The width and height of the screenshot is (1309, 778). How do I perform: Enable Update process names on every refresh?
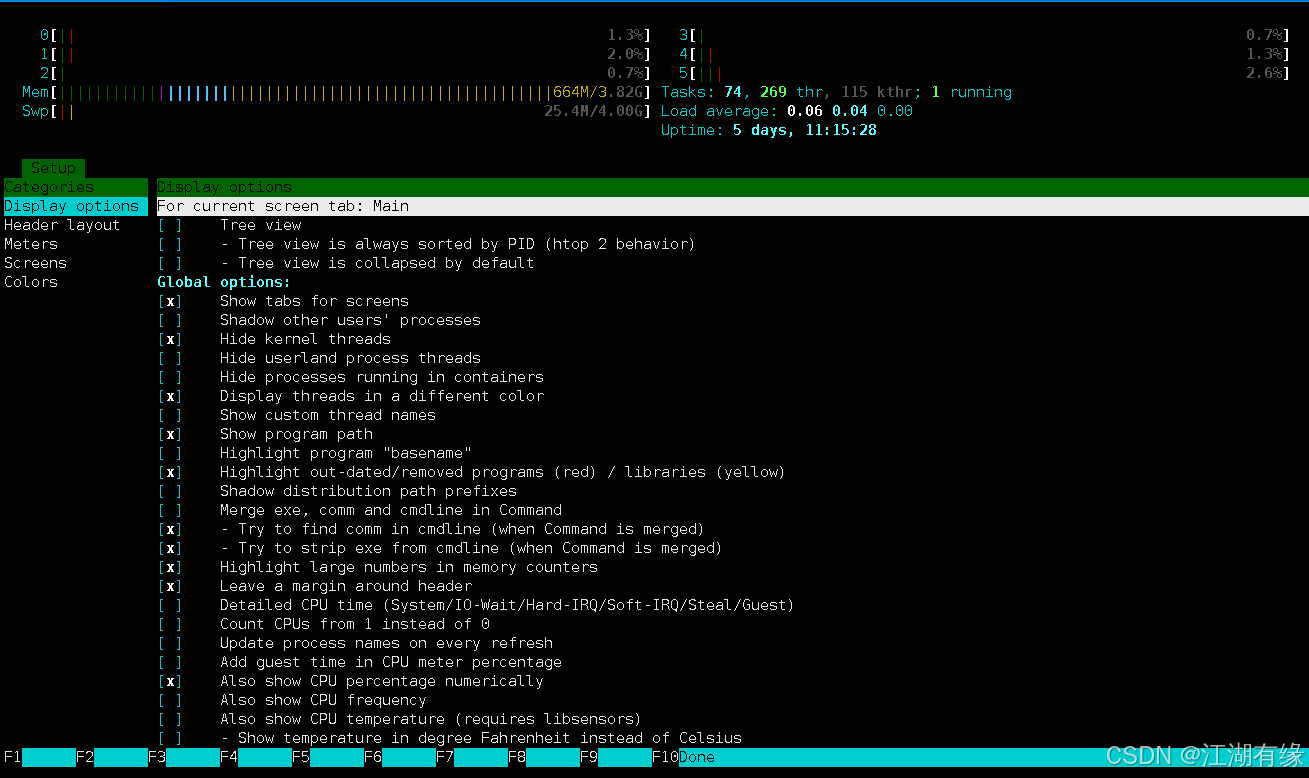click(170, 643)
